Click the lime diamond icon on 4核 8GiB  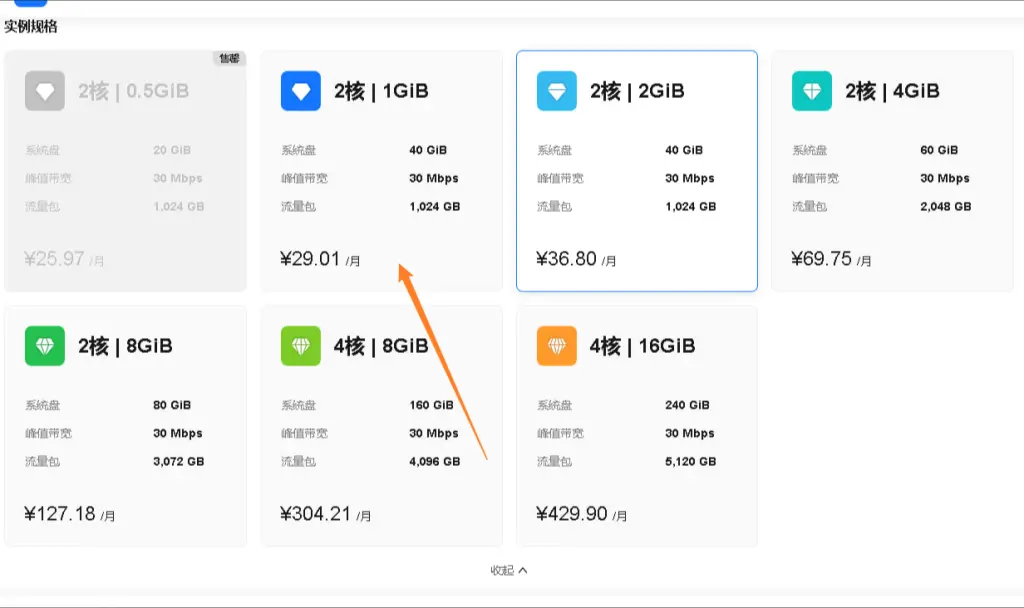301,346
